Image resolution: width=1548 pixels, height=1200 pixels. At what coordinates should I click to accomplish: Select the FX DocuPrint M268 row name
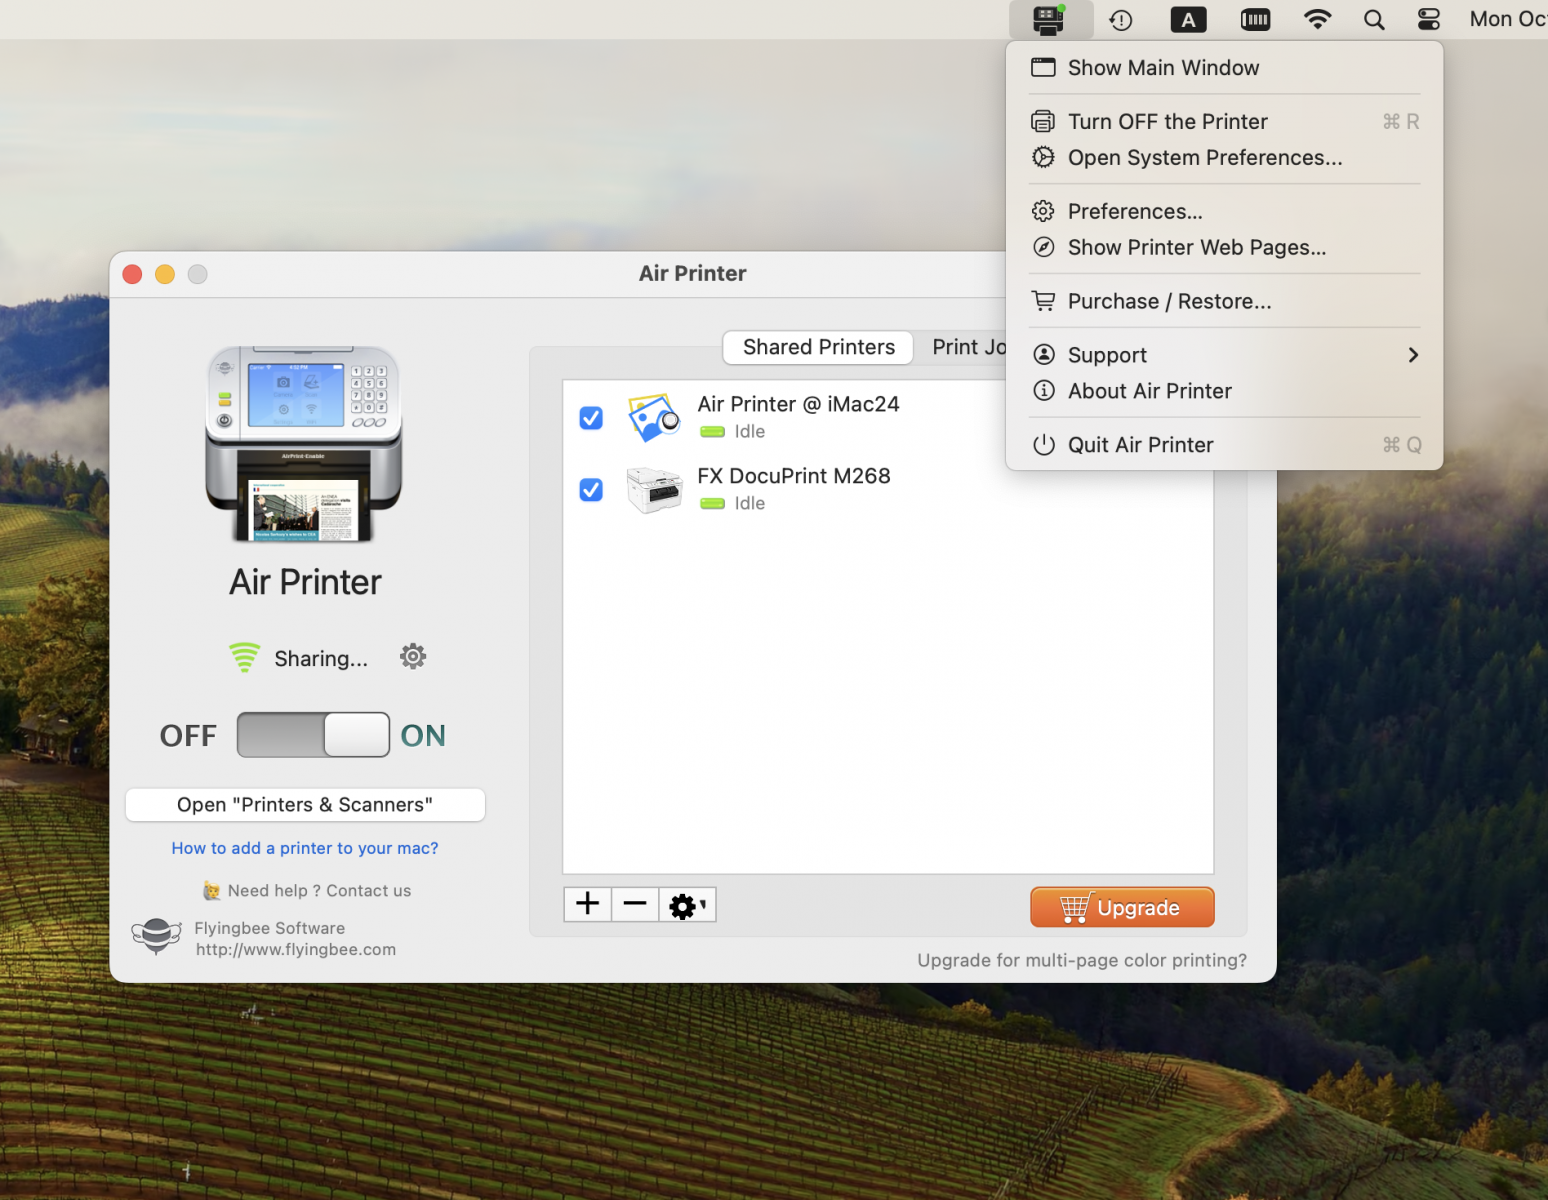(x=794, y=476)
